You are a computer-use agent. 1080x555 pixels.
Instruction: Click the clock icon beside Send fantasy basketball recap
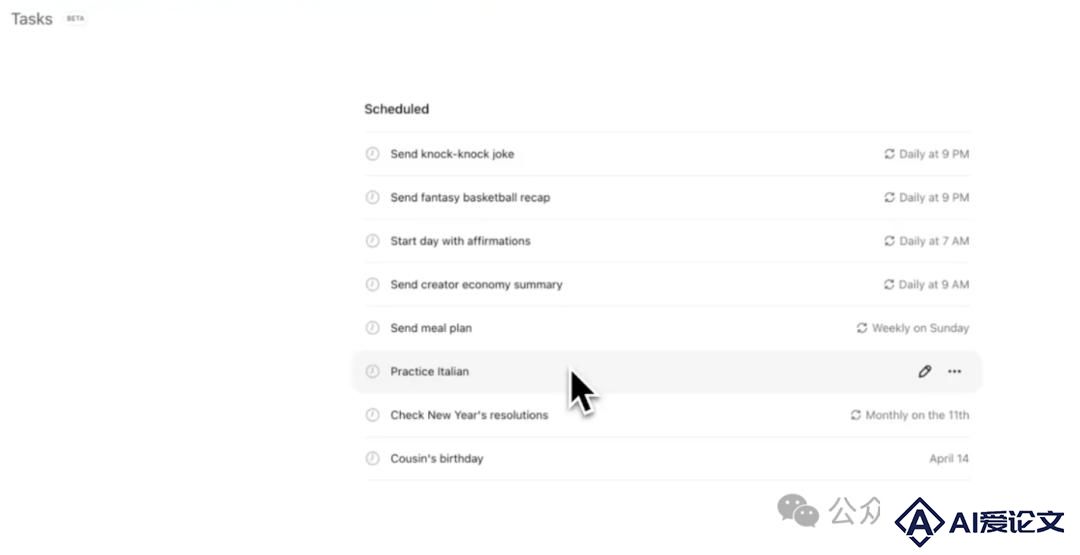372,198
